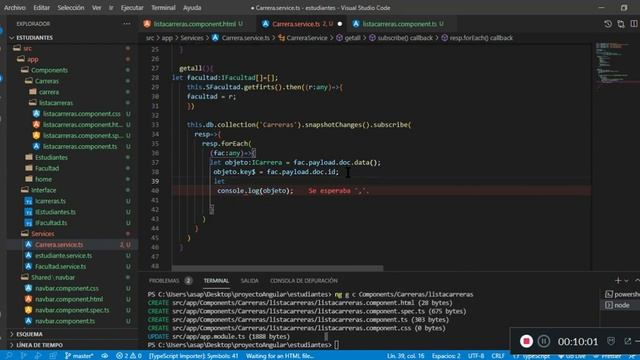This screenshot has height=360, width=640.
Task: Open listacarreras.component.css in explorer
Action: click(x=82, y=114)
